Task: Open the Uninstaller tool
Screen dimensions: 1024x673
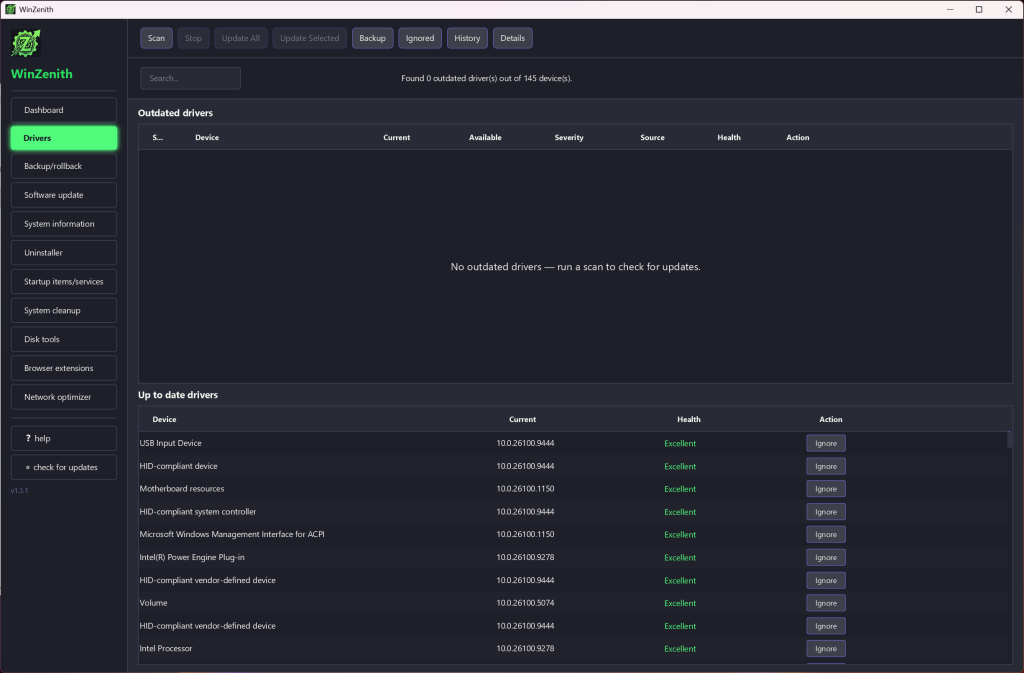Action: tap(64, 253)
